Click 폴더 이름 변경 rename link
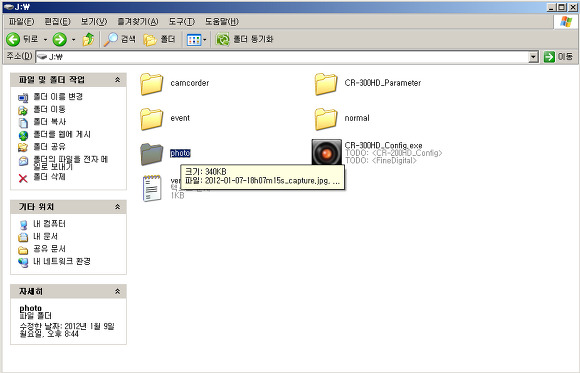 [58, 97]
